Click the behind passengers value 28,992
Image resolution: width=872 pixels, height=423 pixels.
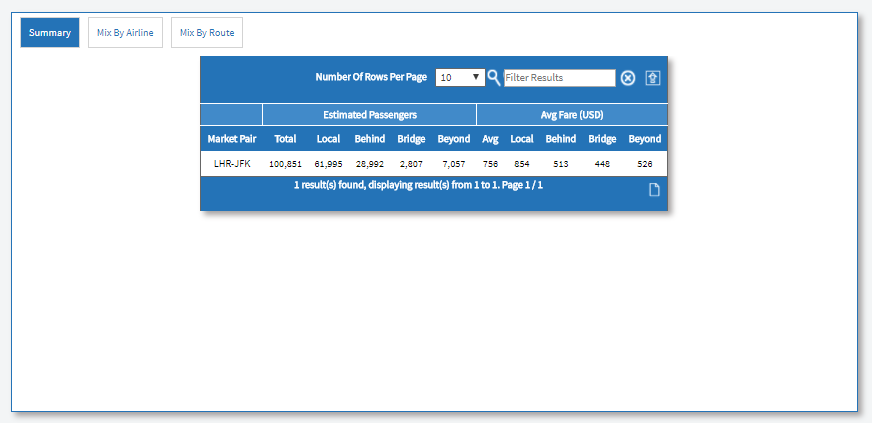[370, 165]
